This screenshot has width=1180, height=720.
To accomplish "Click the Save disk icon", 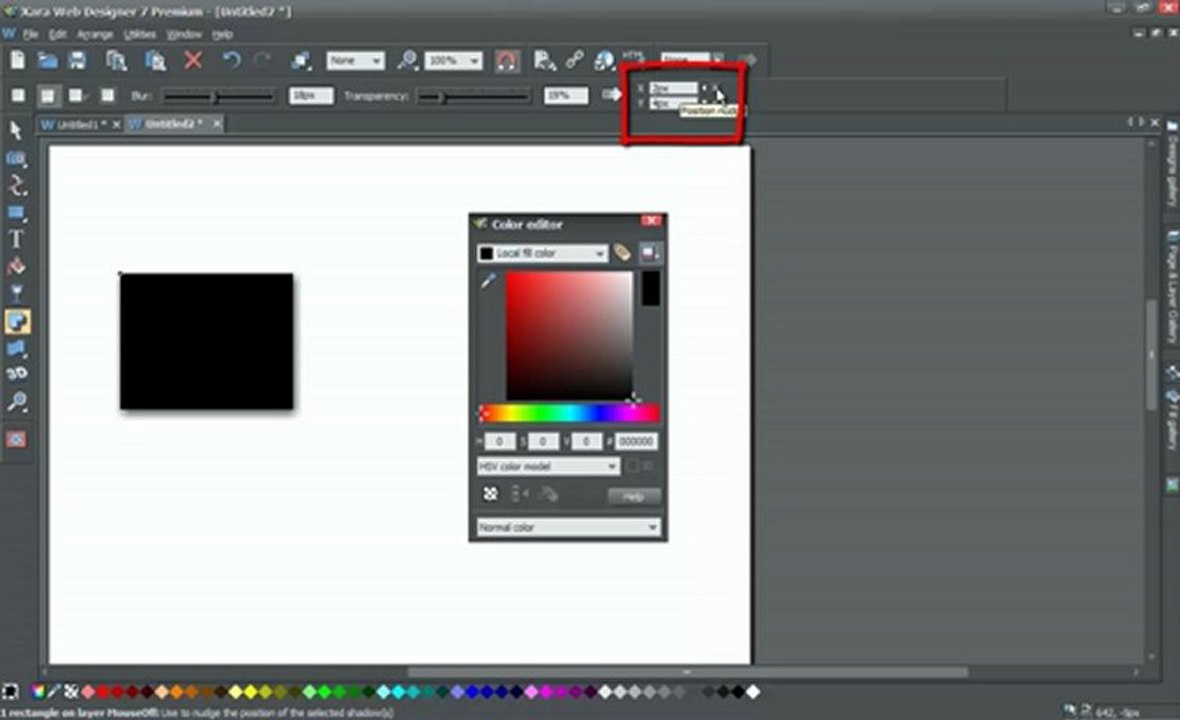I will coord(78,60).
